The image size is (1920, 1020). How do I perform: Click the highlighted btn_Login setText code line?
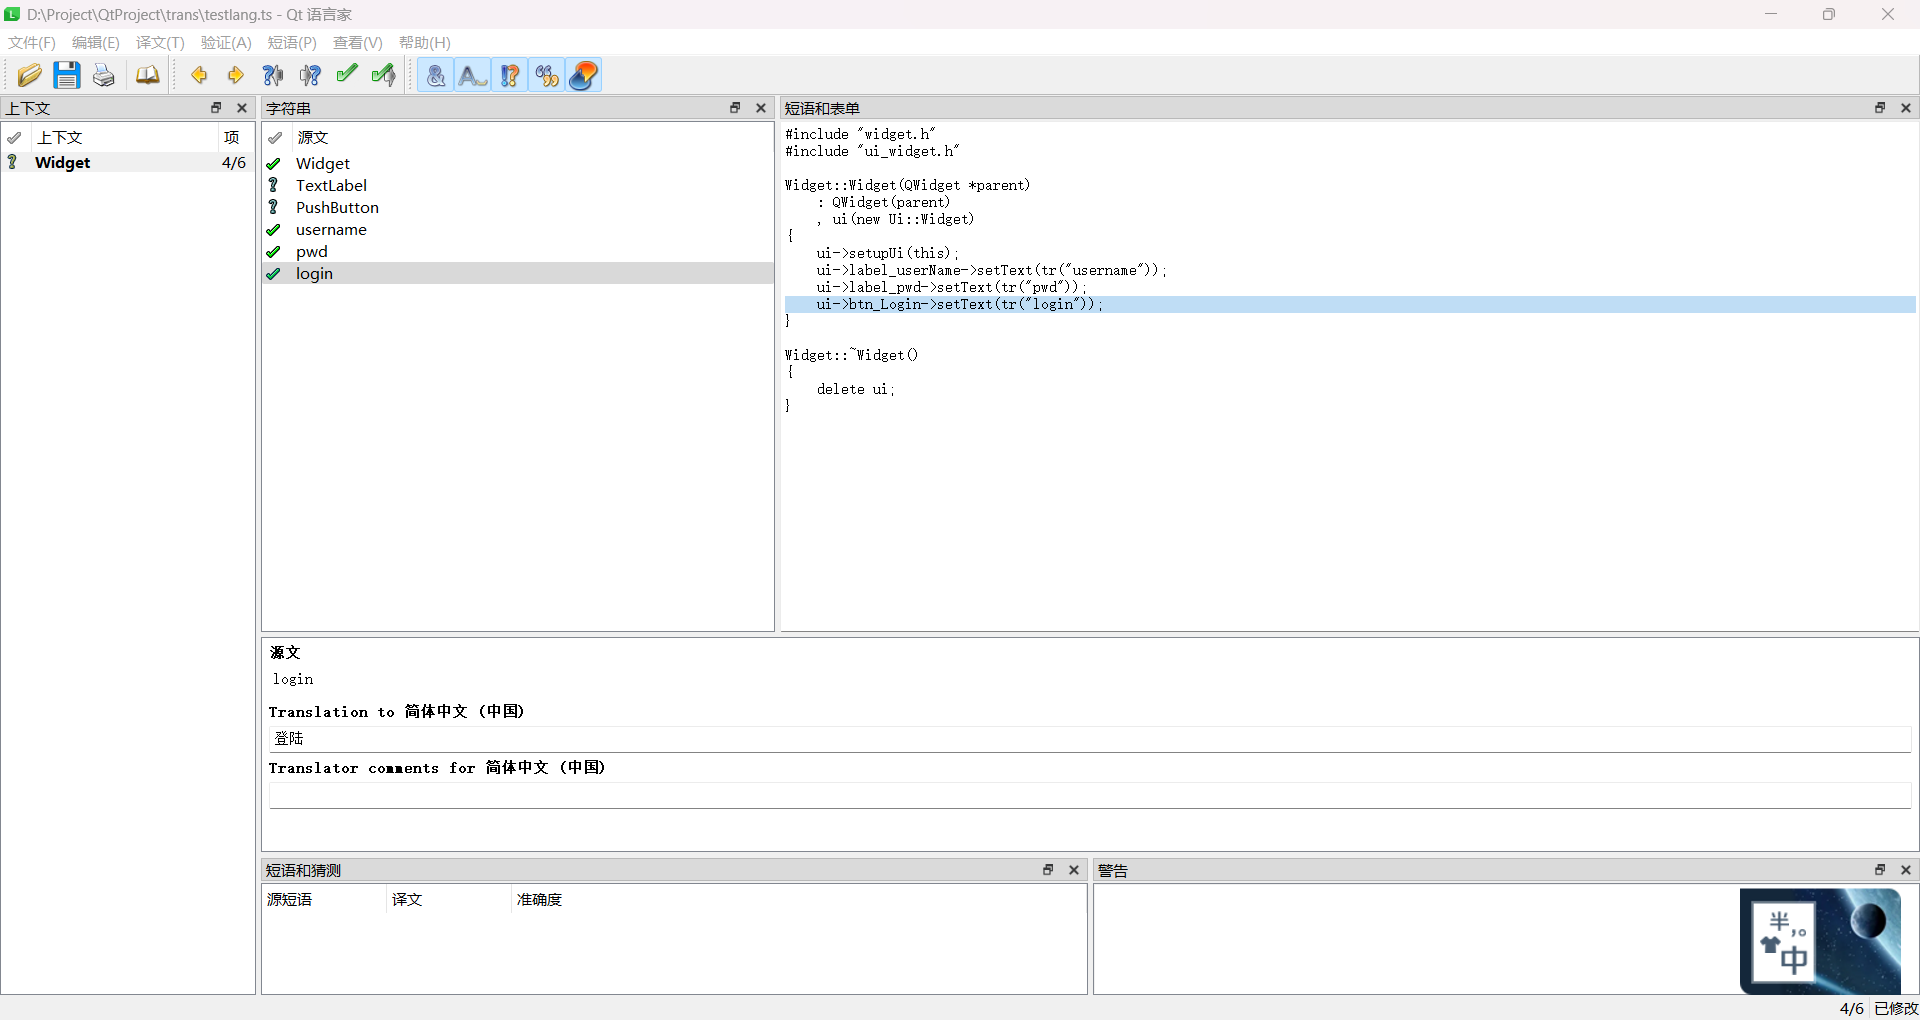click(x=1350, y=304)
